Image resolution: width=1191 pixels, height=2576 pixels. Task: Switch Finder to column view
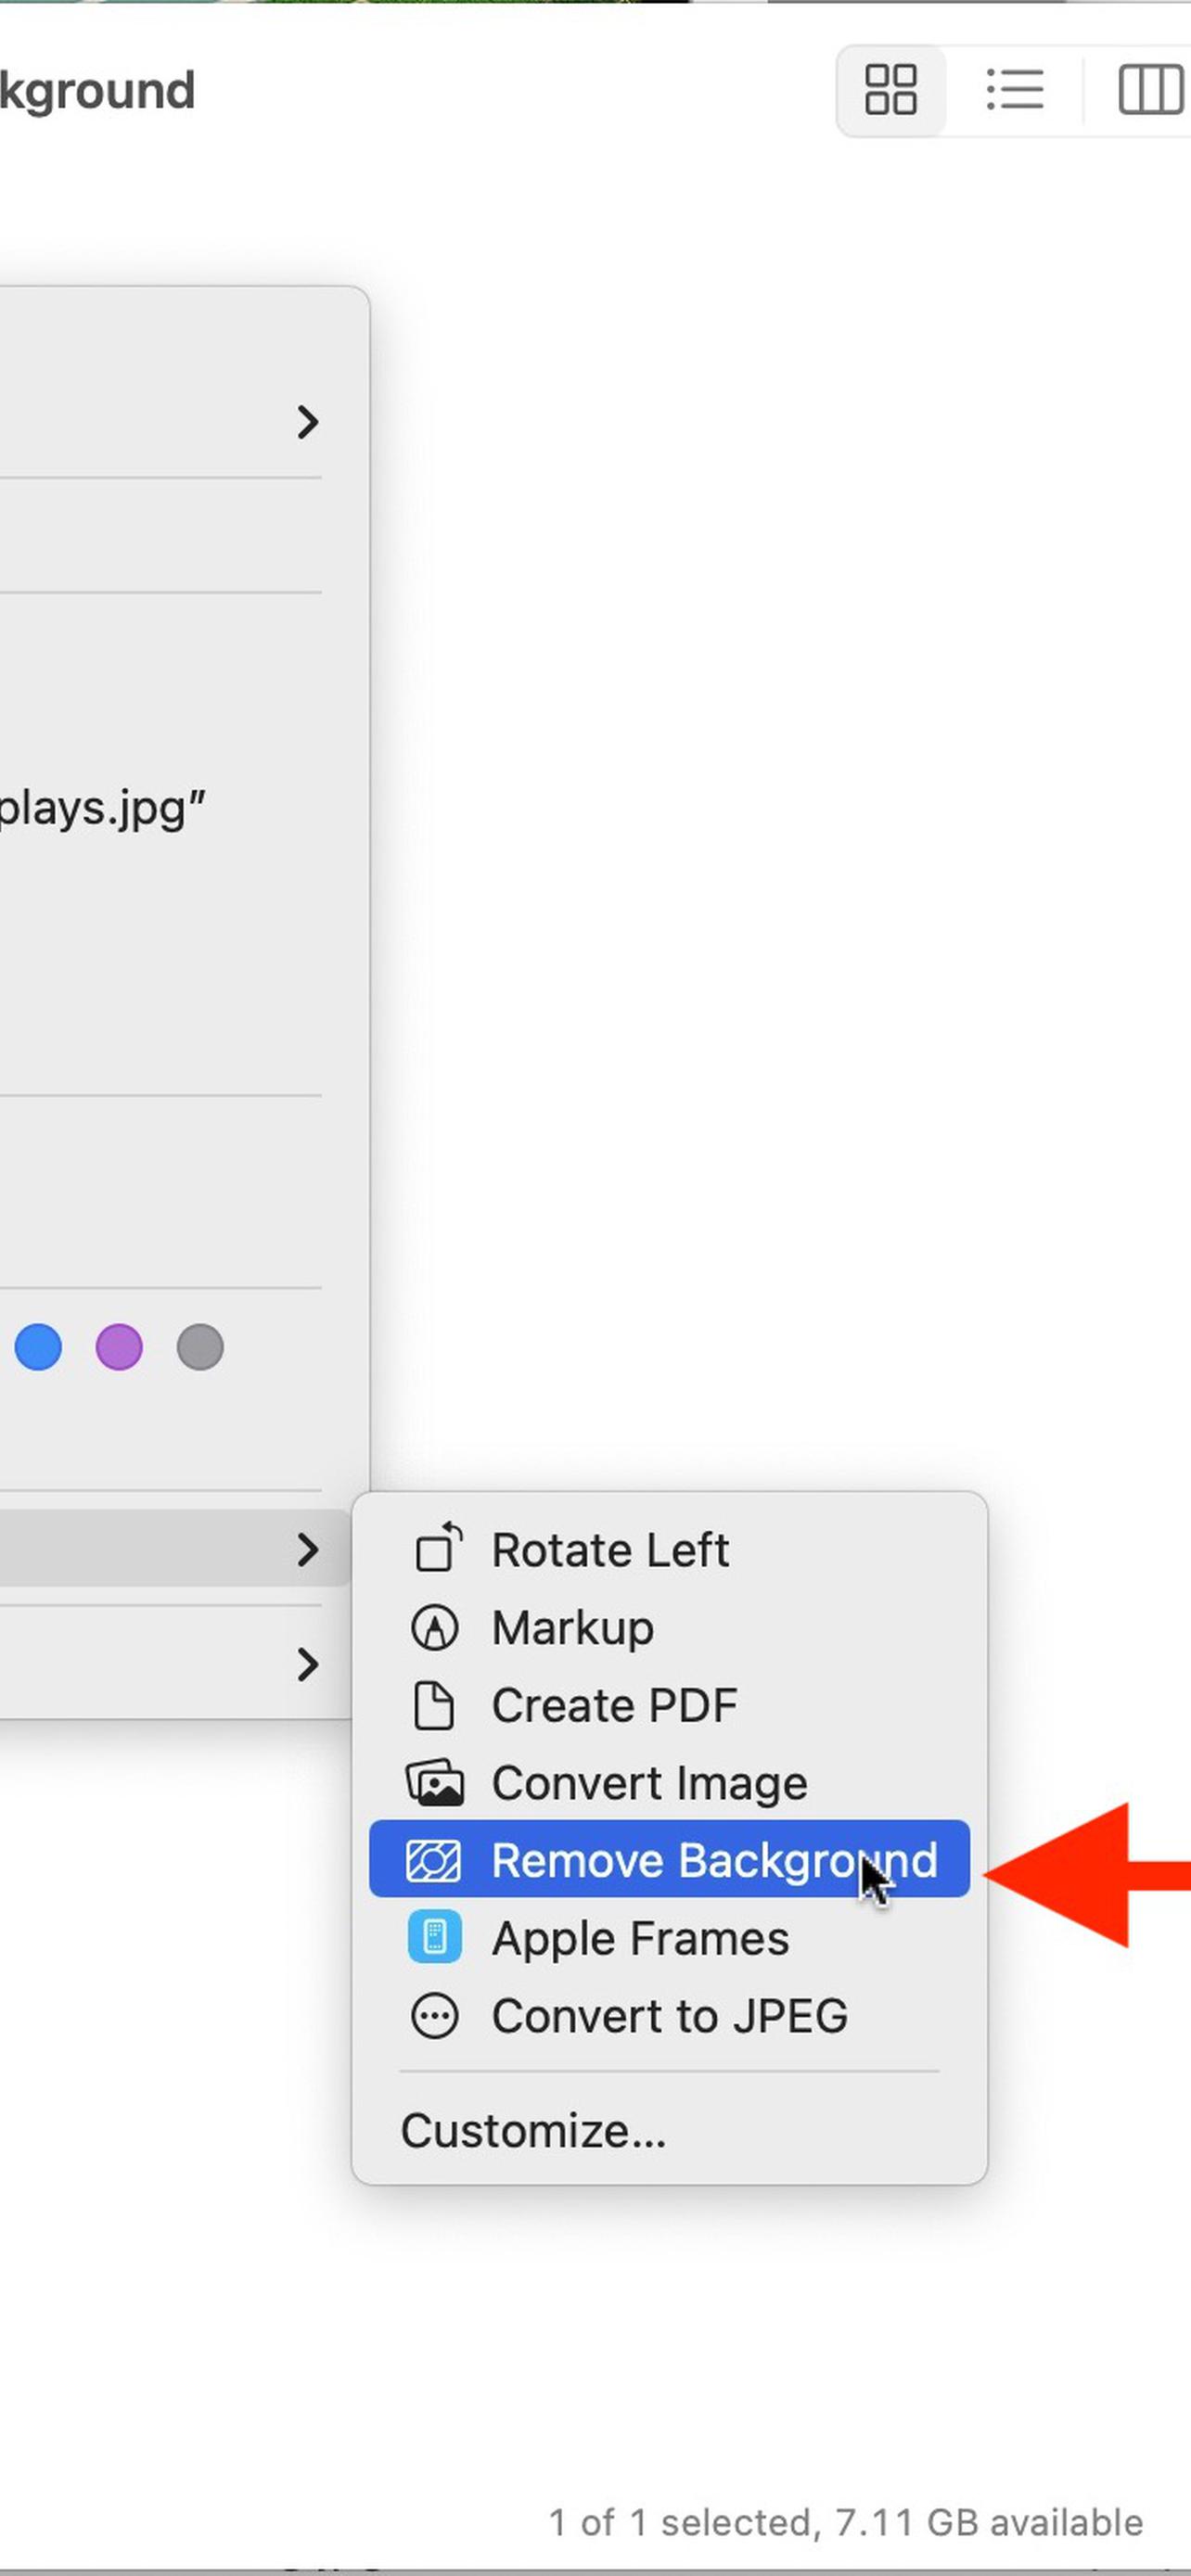point(1152,90)
